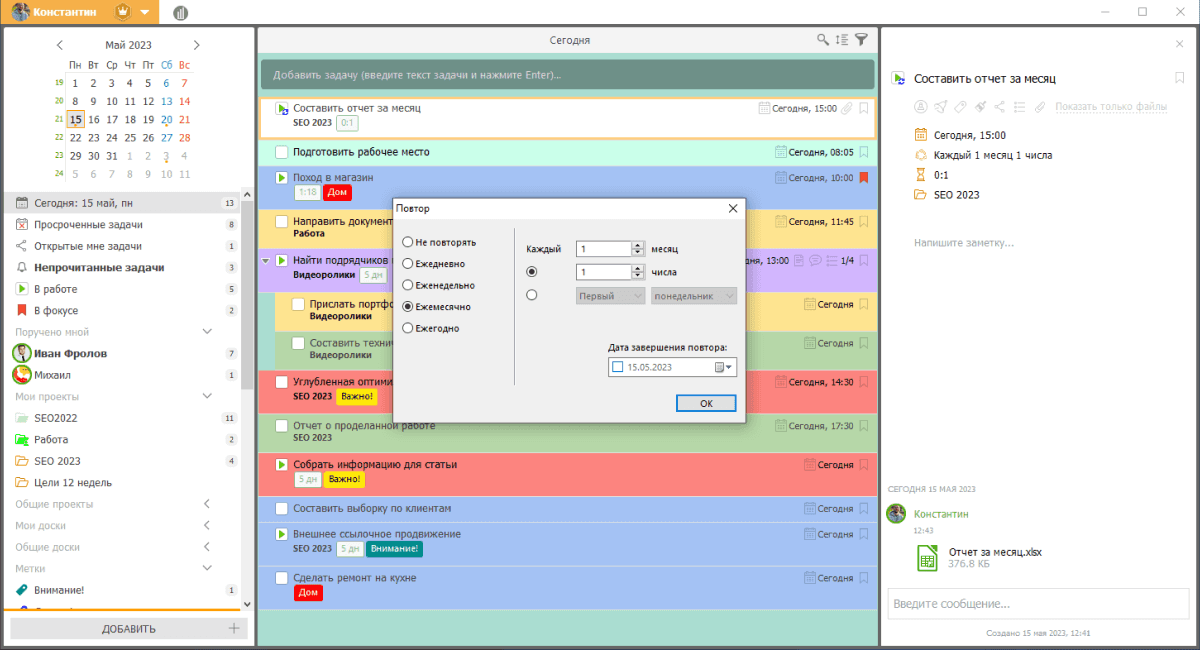Select the 'Ежедневно' repeat option
Screen dimensions: 1200x650
[x=407, y=263]
